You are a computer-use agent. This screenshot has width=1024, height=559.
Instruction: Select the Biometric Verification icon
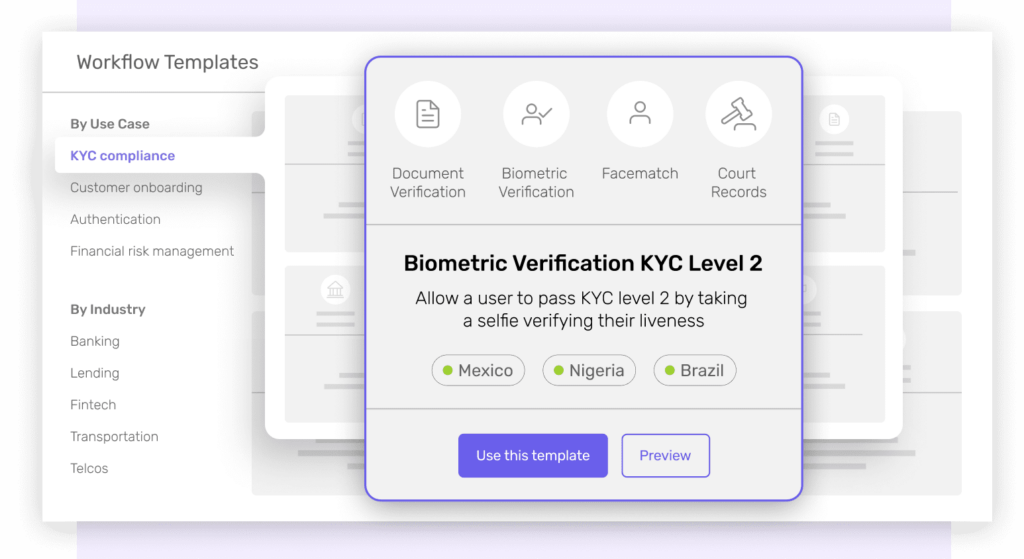click(536, 114)
